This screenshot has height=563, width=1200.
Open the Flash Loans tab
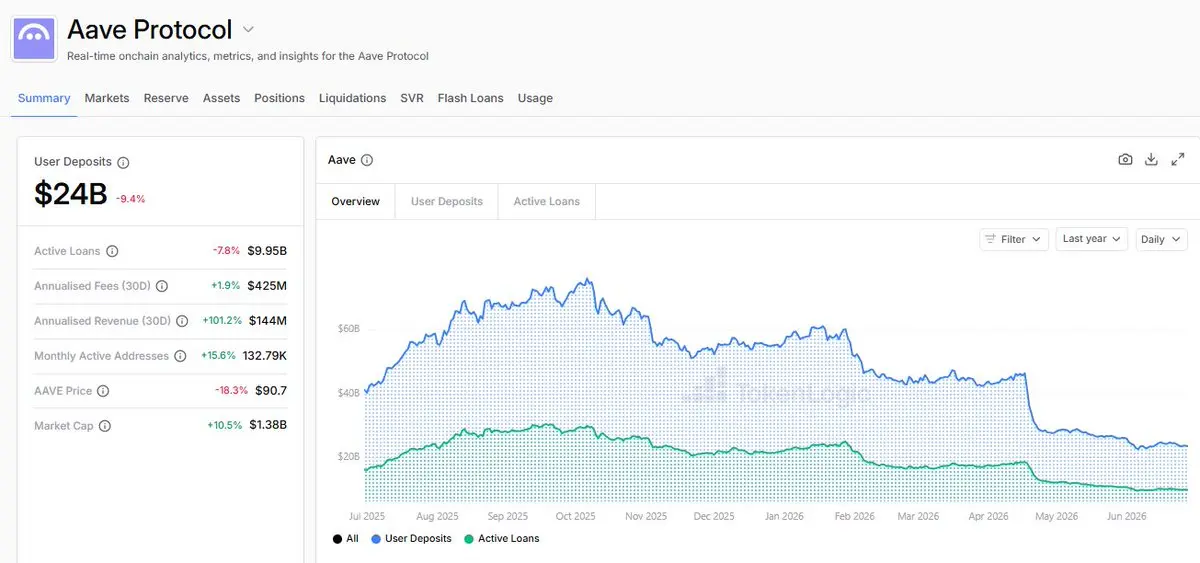click(470, 98)
